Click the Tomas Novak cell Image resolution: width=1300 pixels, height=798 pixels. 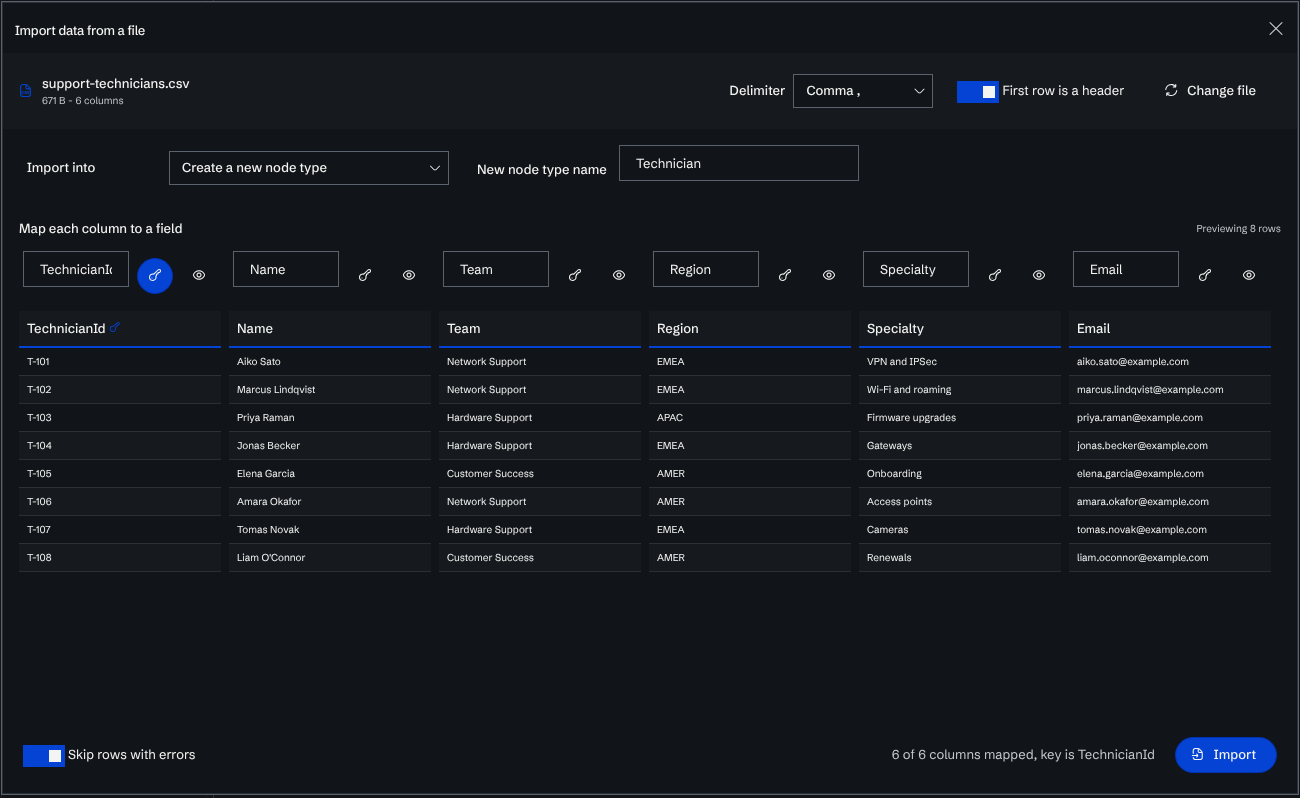330,530
